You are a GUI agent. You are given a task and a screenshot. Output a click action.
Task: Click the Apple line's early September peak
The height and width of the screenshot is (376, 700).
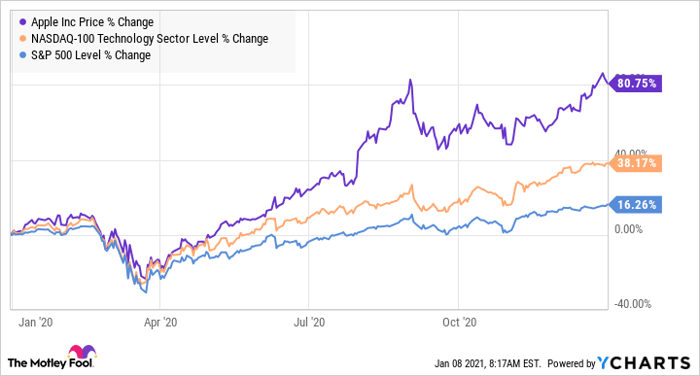point(410,80)
